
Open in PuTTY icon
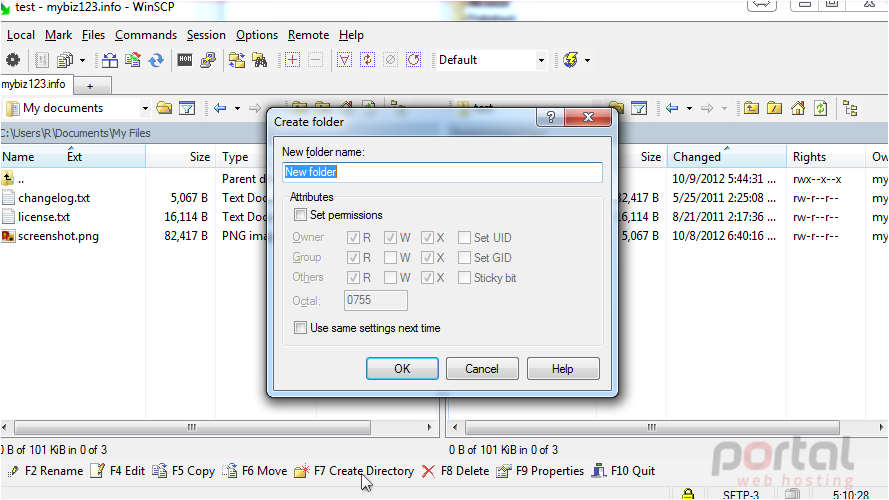pos(208,60)
